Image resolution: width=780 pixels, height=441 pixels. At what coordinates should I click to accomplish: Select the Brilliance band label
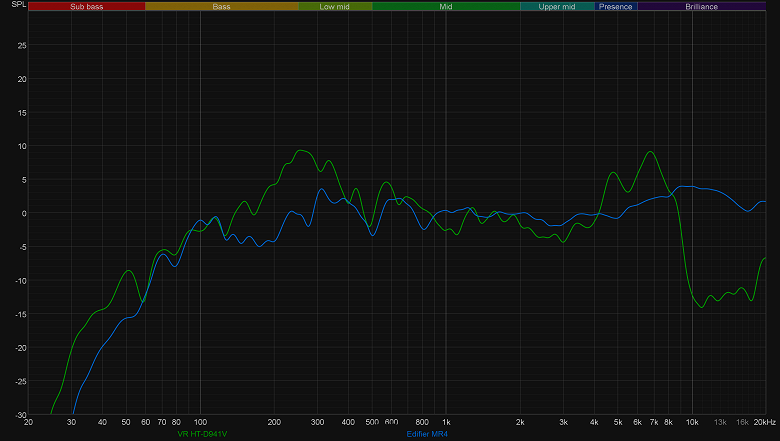[x=701, y=6]
